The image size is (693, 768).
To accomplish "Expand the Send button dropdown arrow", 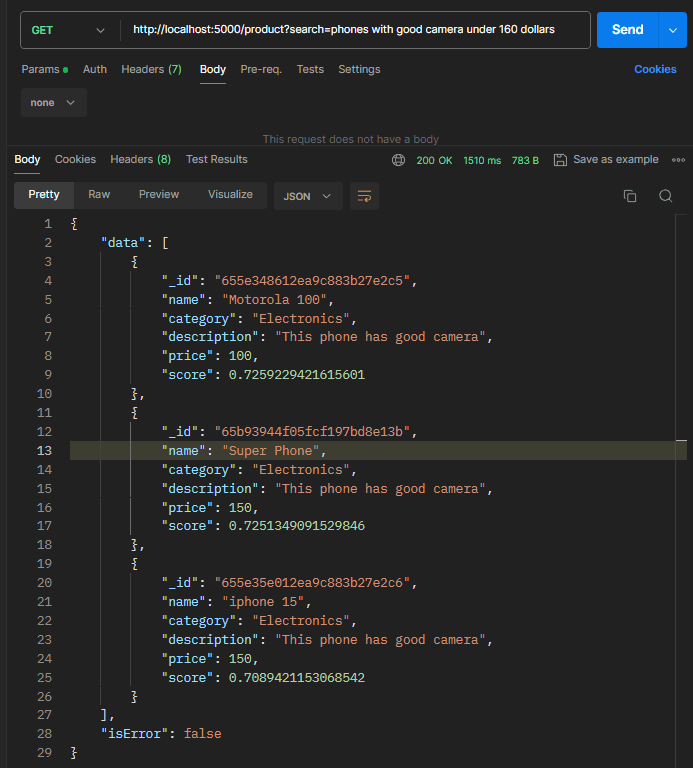I will pos(672,30).
